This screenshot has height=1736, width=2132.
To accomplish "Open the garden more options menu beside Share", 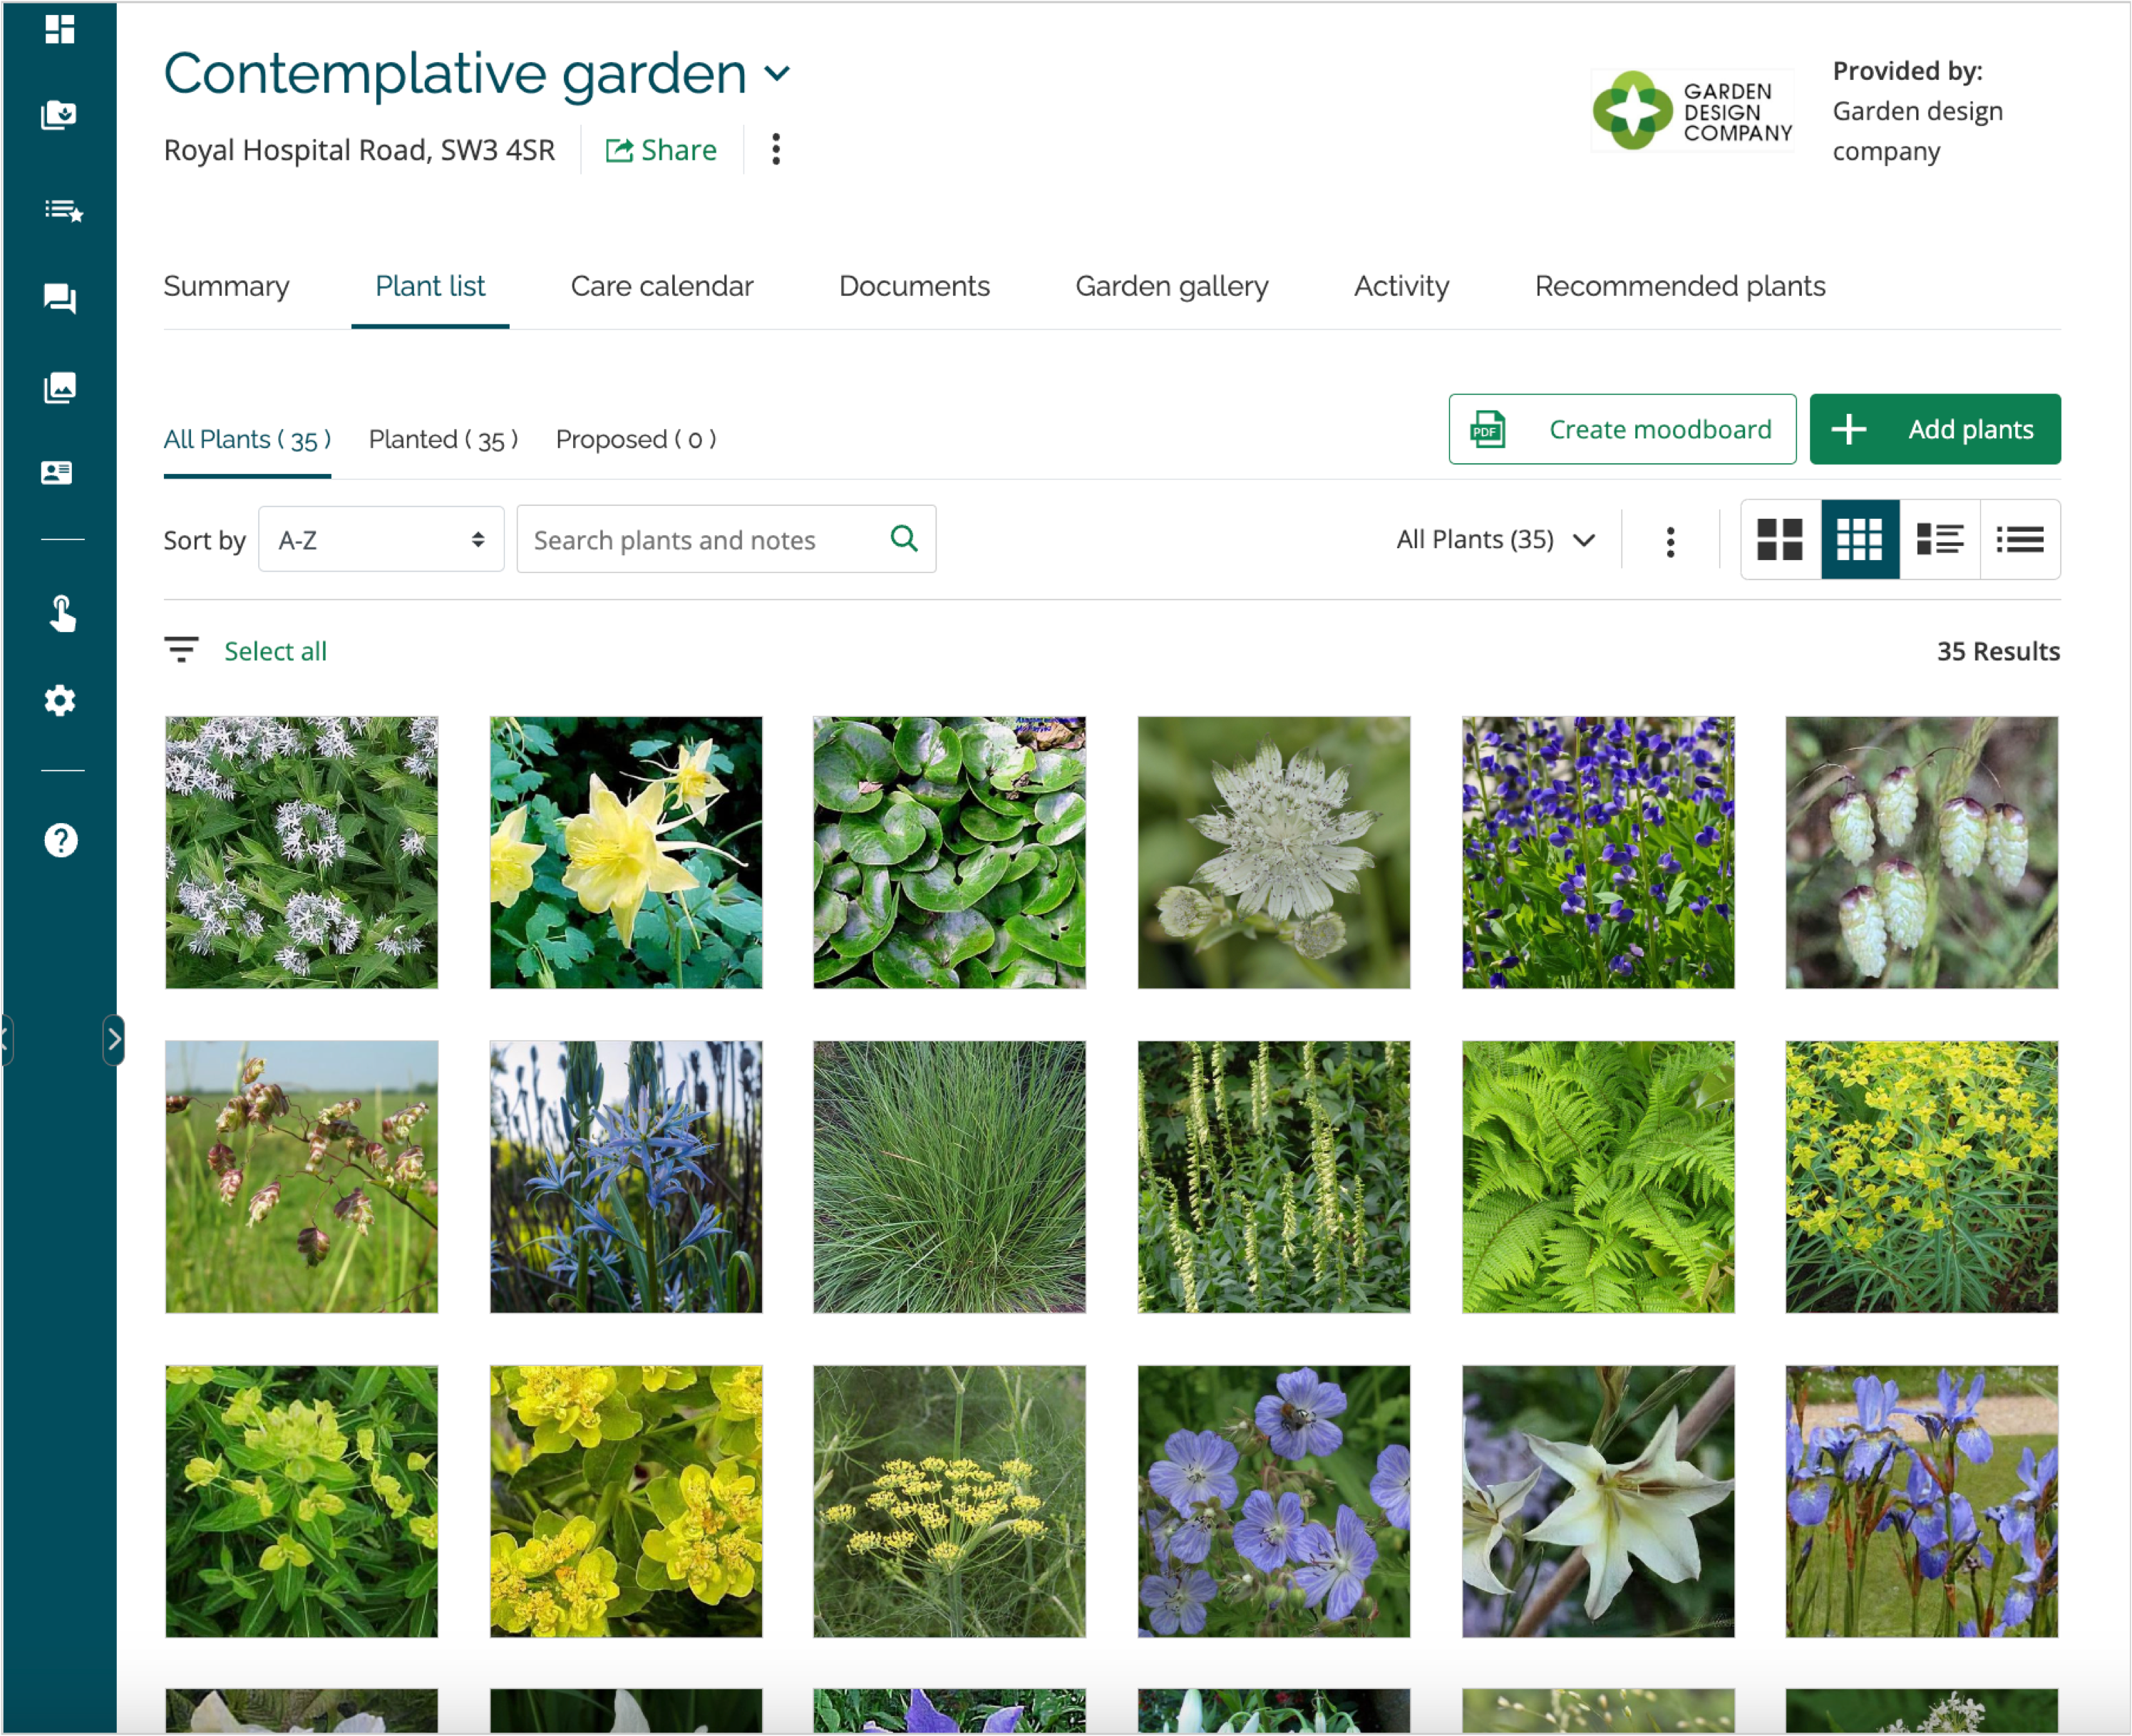I will point(776,149).
